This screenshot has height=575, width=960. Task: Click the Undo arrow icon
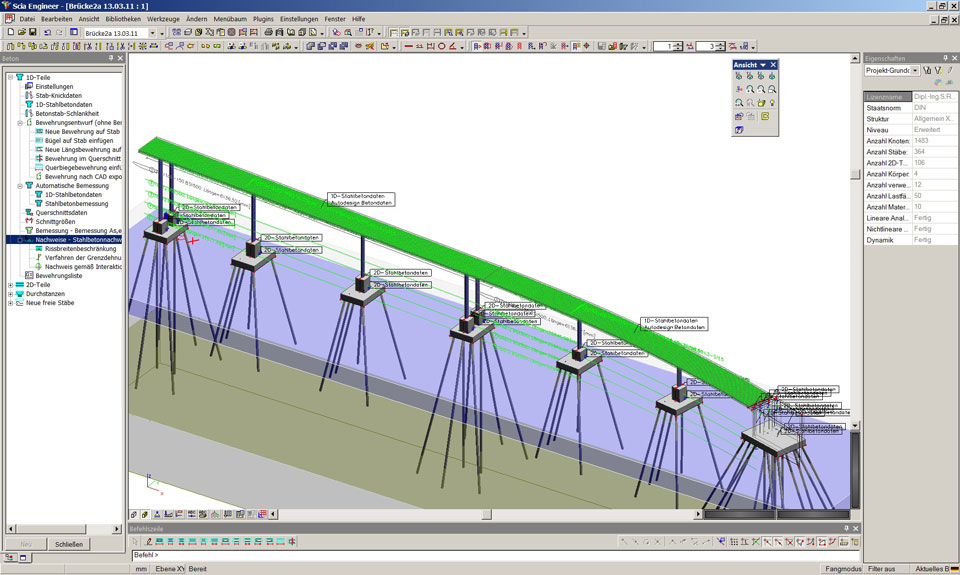tap(49, 32)
